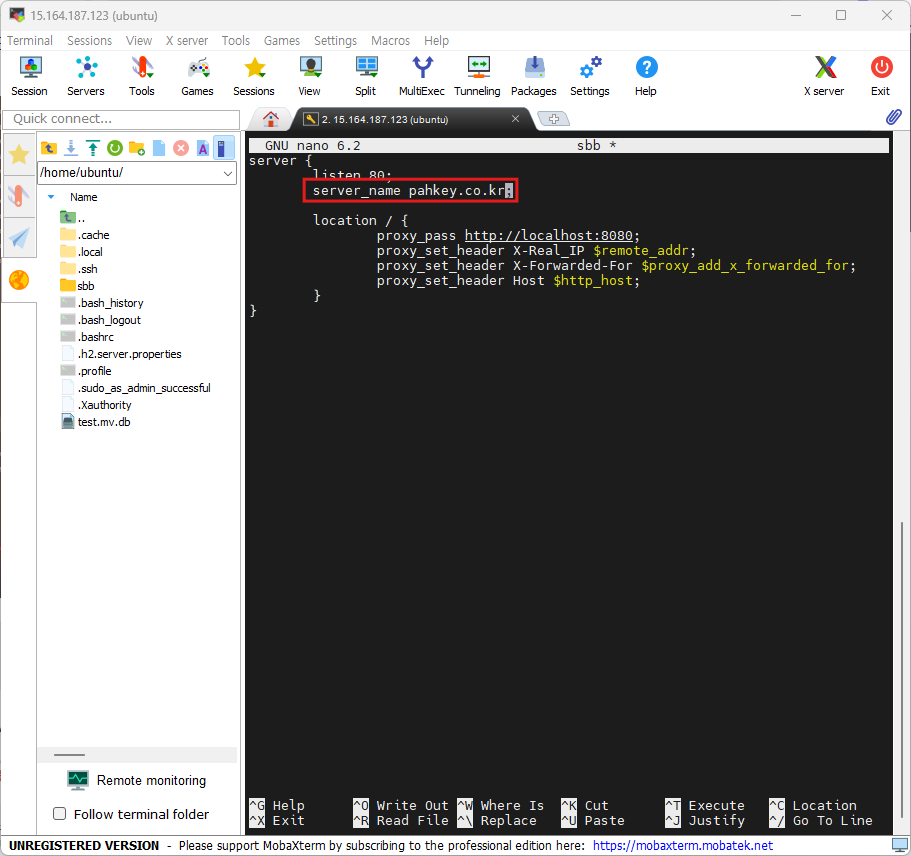This screenshot has width=911, height=856.
Task: Open the paper plane macros sidebar tab
Action: 19,238
